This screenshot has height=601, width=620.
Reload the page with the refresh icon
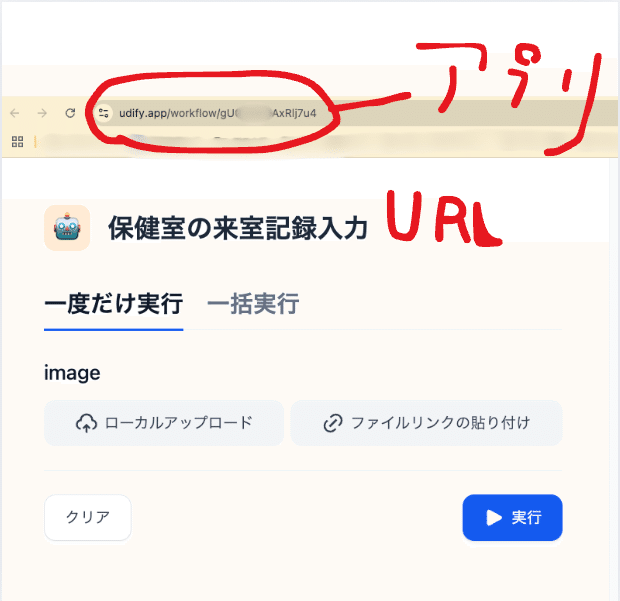coord(70,113)
